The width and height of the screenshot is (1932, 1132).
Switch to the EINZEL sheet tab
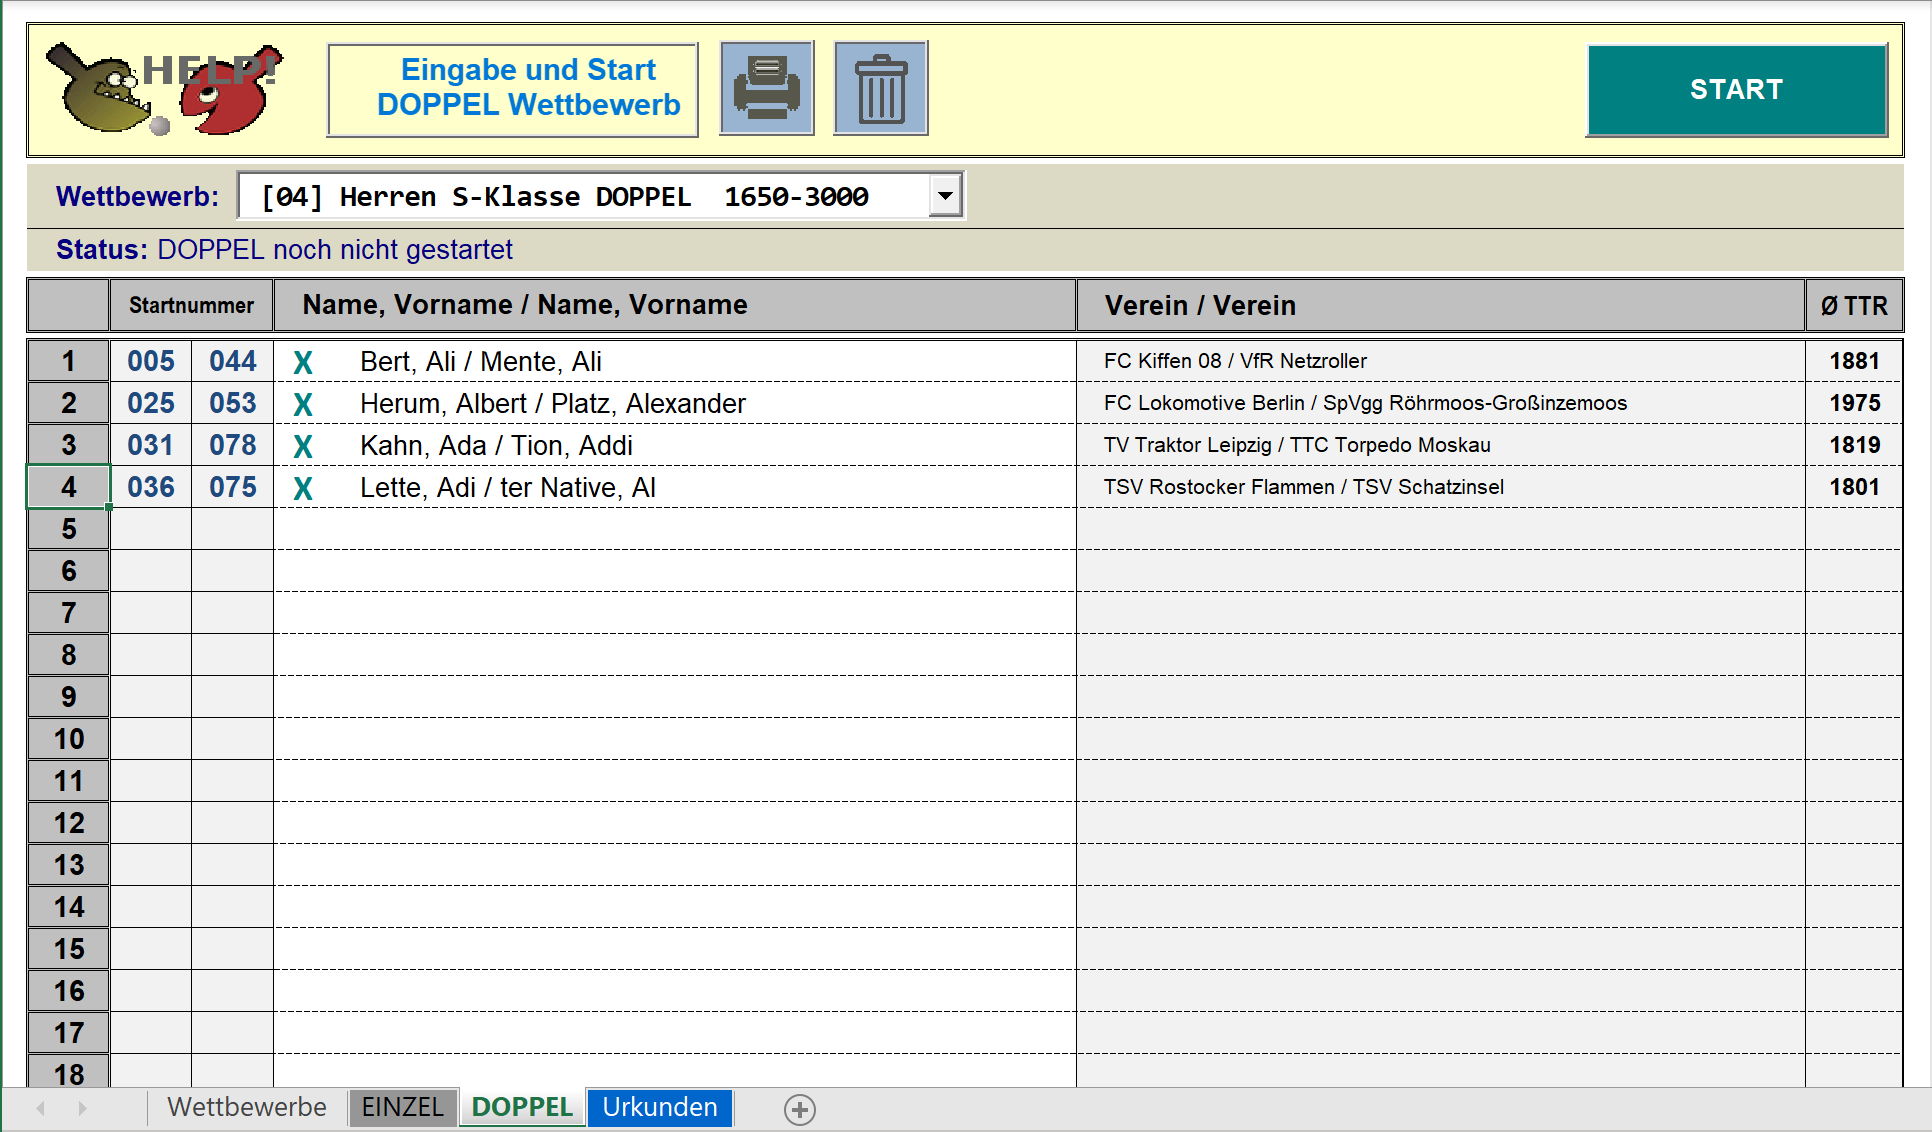tap(402, 1108)
